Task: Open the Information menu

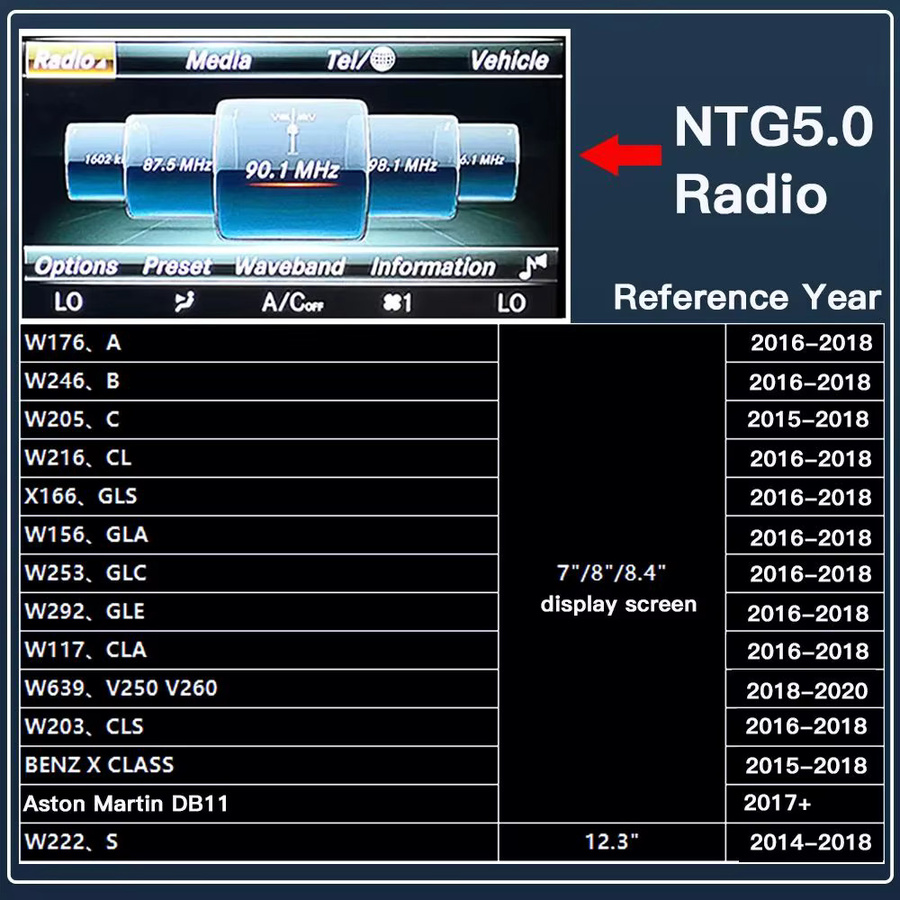Action: click(x=433, y=267)
